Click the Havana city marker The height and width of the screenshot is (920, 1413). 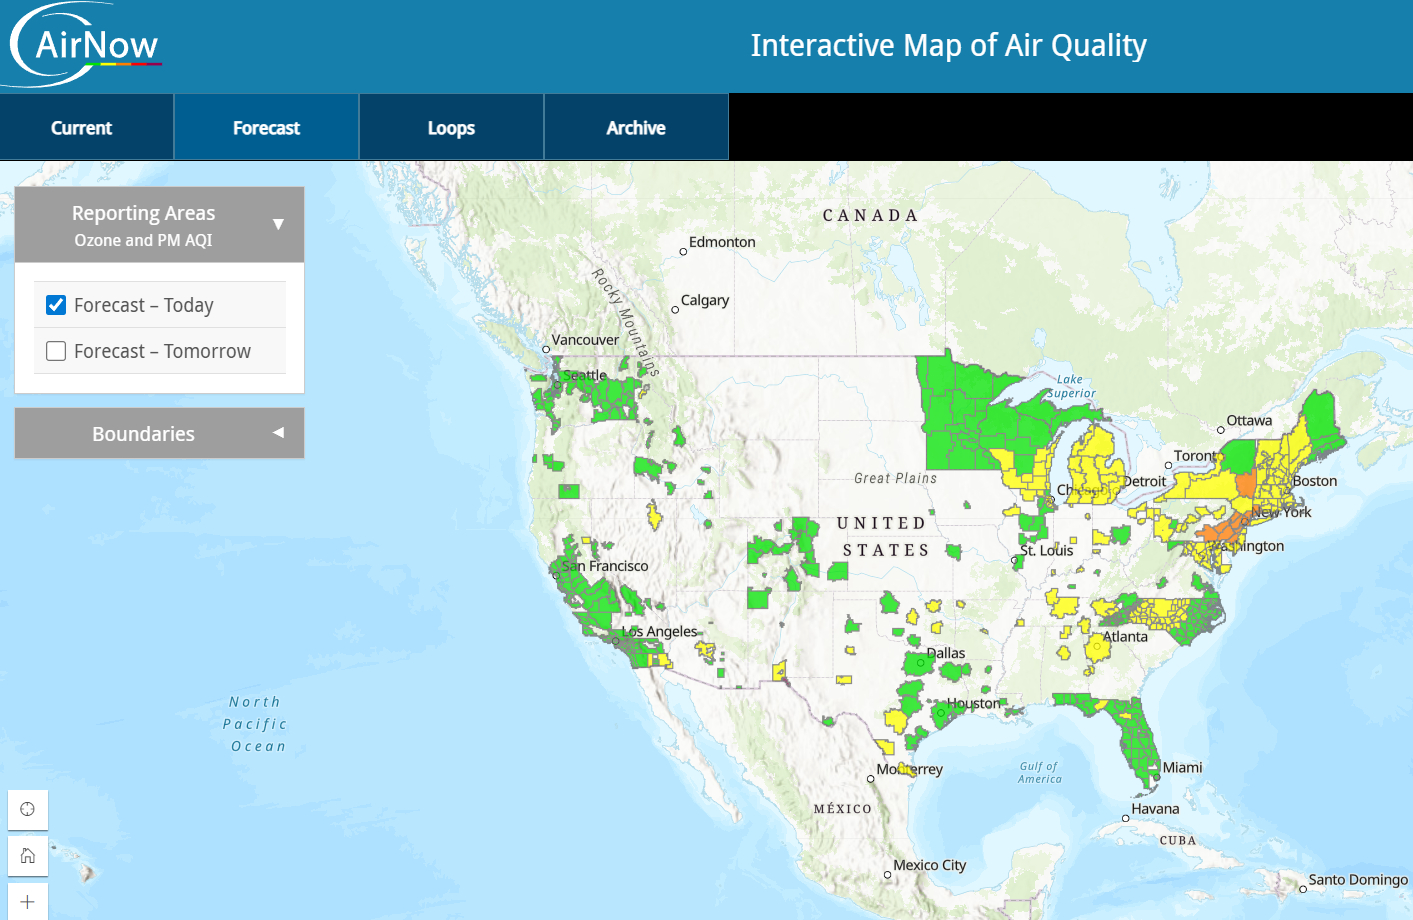tap(1125, 818)
